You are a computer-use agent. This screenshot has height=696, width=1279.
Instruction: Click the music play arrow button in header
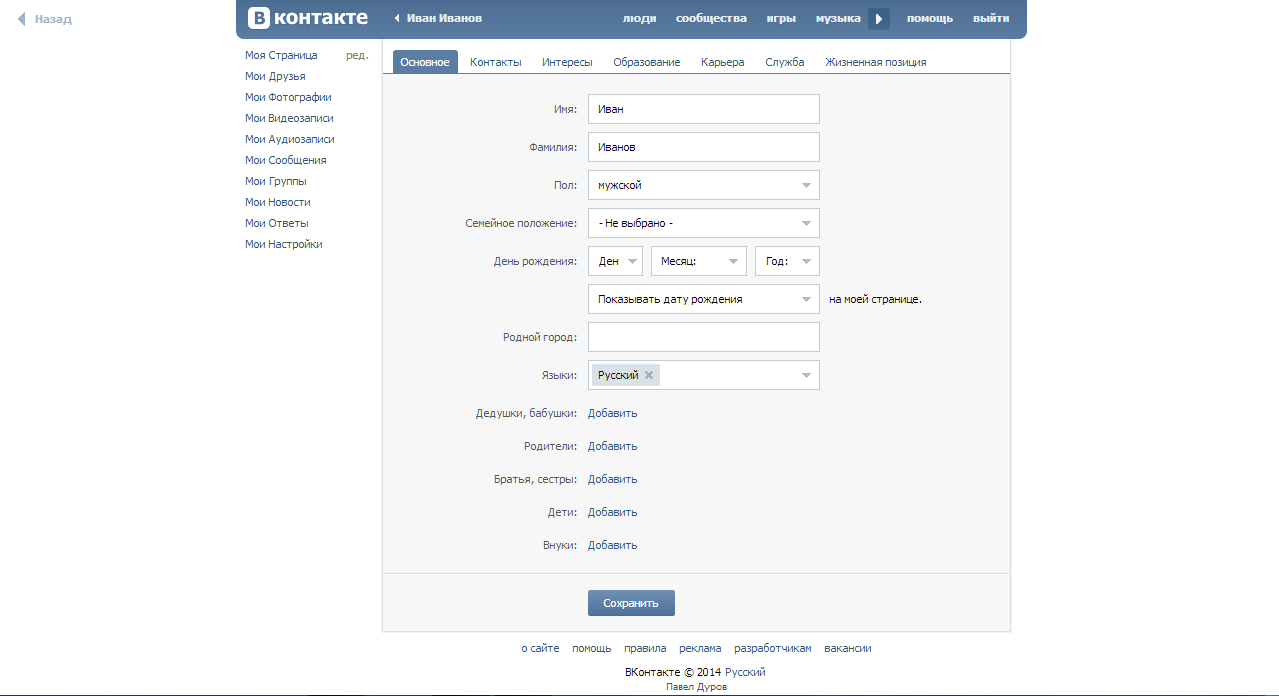pos(878,18)
